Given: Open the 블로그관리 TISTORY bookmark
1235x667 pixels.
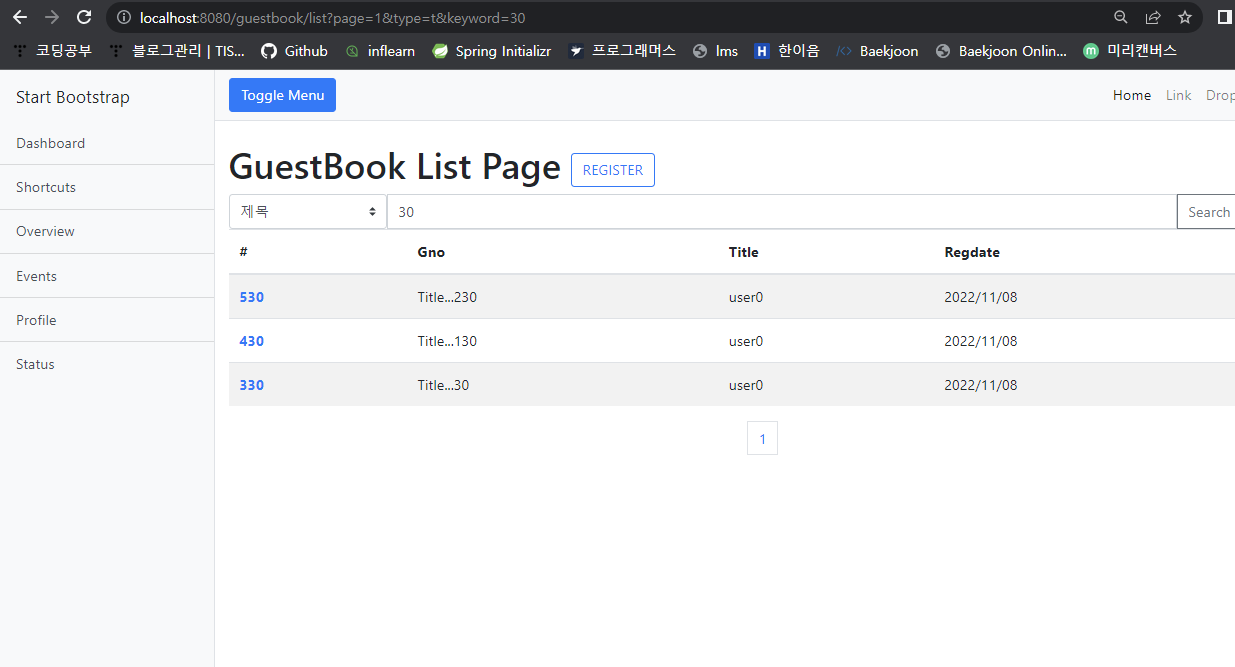Looking at the screenshot, I should pos(177,51).
